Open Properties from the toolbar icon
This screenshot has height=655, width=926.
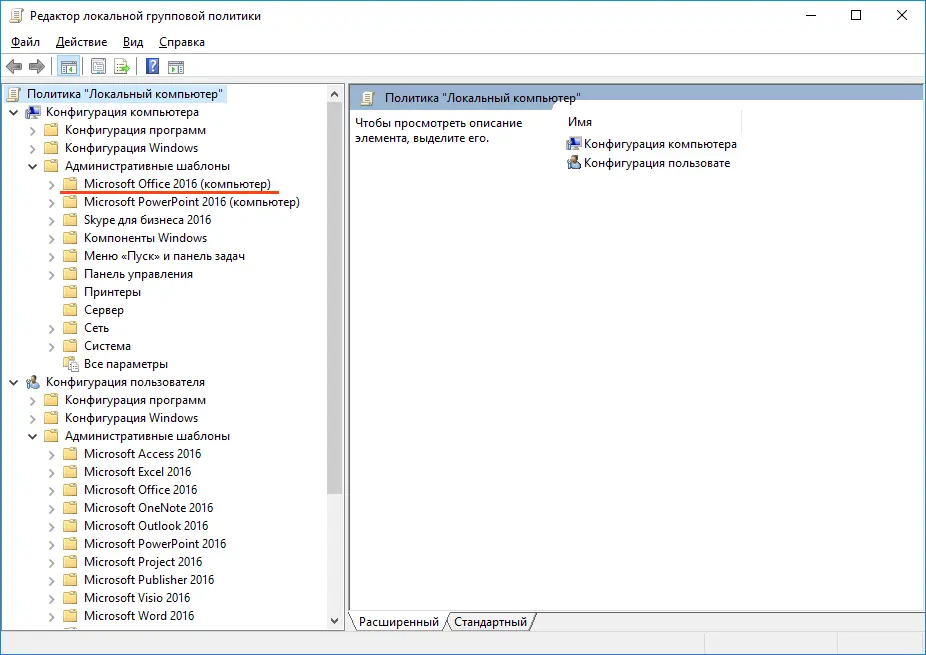99,67
